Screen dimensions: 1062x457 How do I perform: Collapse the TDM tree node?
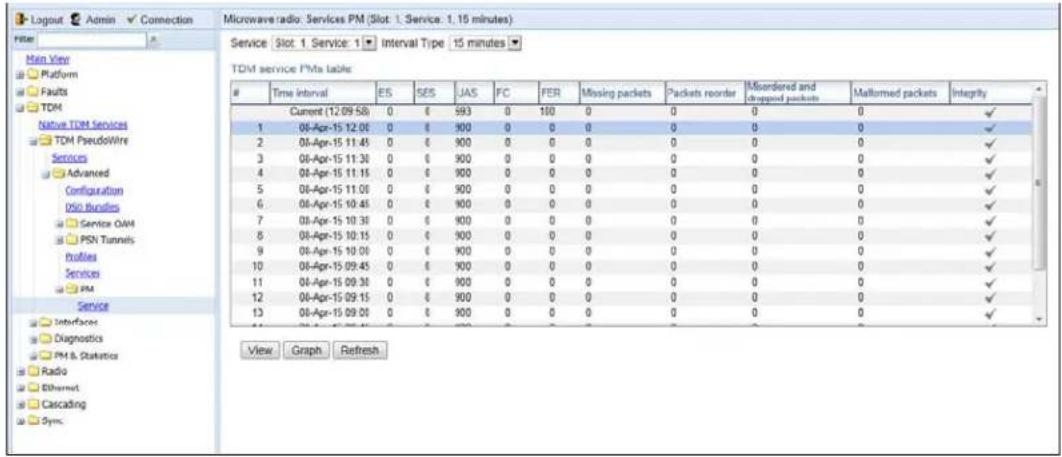click(x=21, y=108)
